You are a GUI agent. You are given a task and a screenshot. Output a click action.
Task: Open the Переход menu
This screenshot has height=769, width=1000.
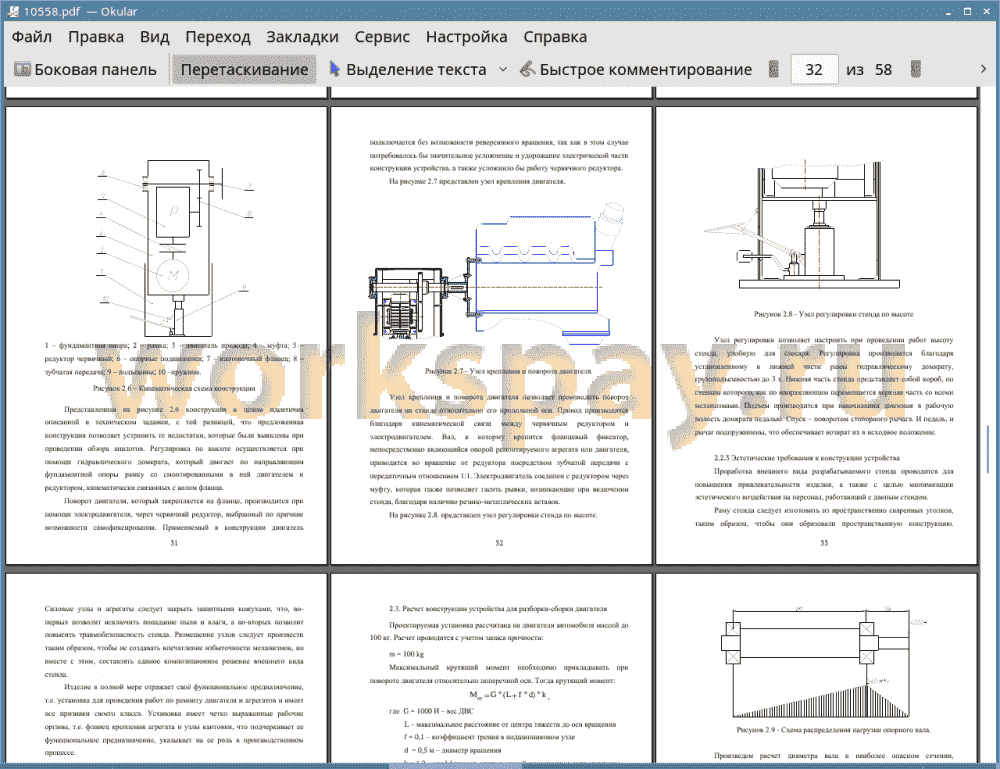pyautogui.click(x=217, y=37)
